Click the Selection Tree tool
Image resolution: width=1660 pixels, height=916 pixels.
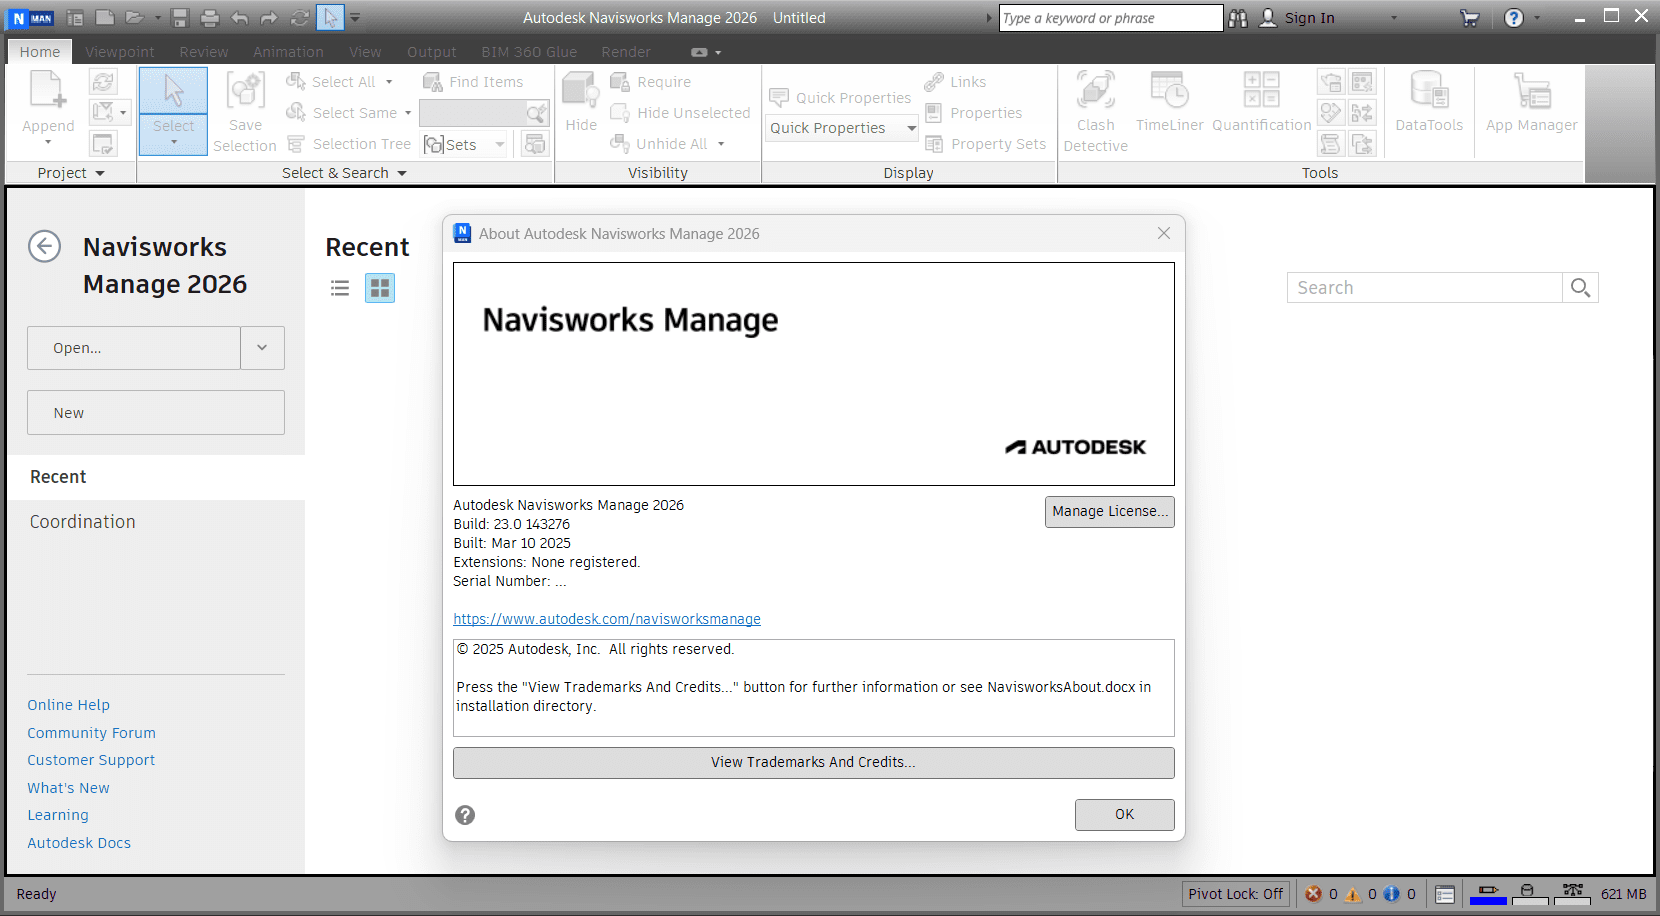click(x=349, y=144)
